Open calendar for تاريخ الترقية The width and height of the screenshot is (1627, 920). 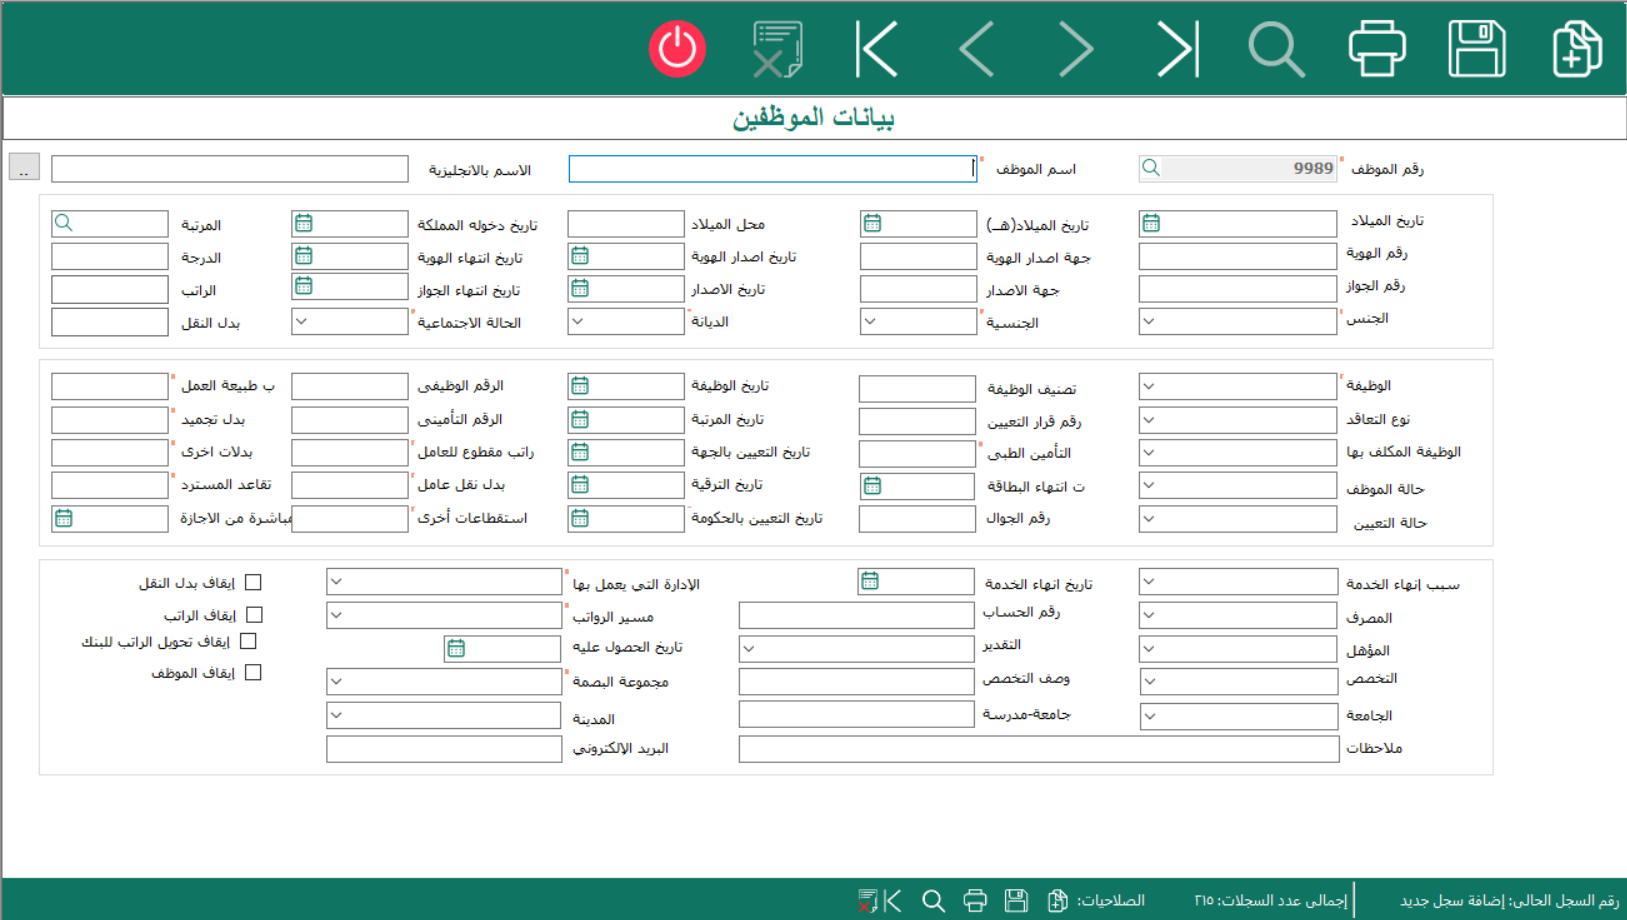[580, 485]
